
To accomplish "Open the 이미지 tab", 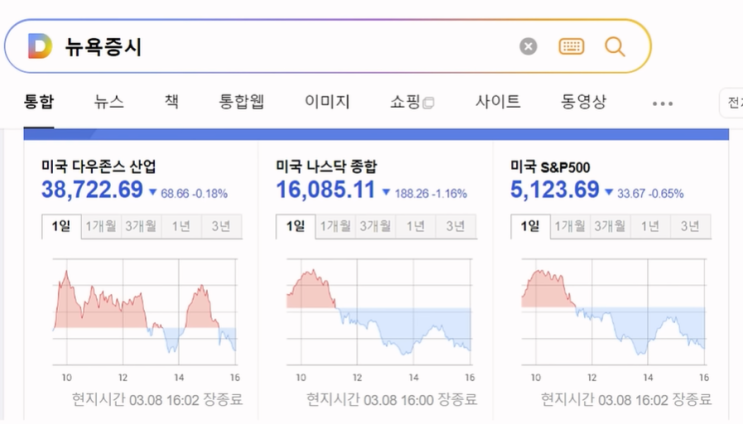I will tap(327, 101).
